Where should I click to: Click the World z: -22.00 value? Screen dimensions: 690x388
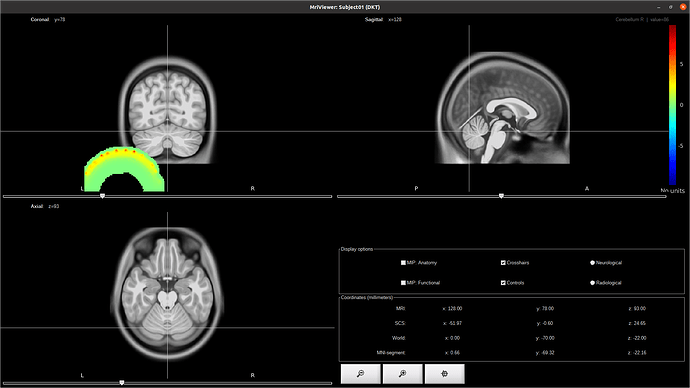(637, 338)
